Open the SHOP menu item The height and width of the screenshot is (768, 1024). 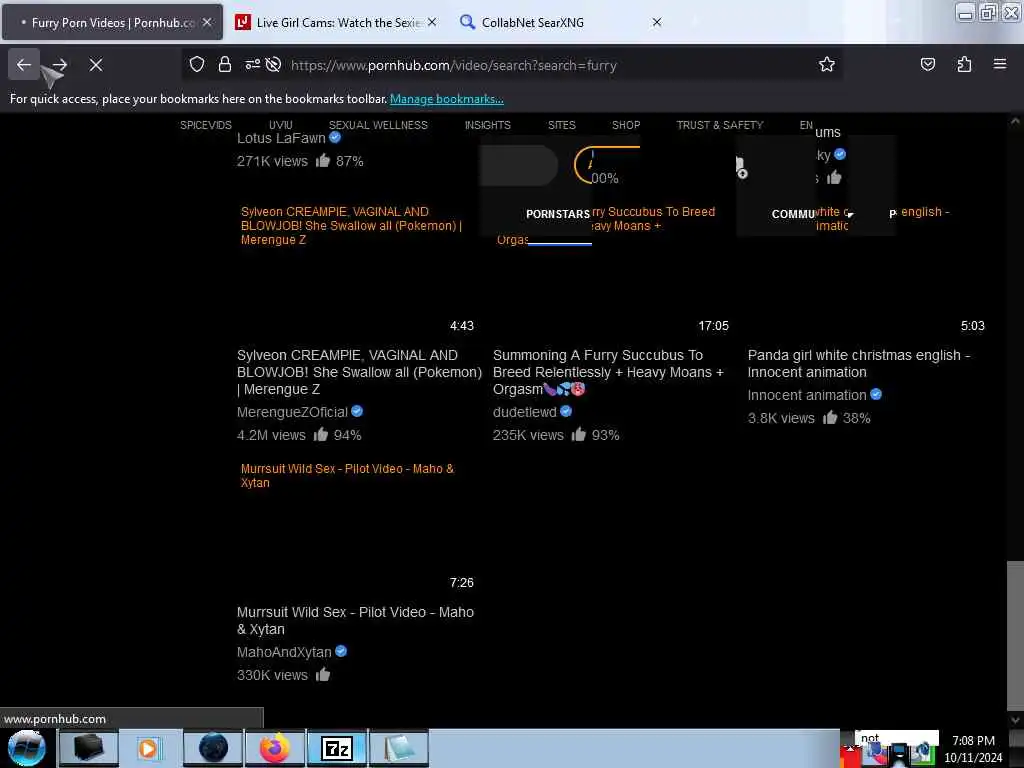[x=626, y=125]
